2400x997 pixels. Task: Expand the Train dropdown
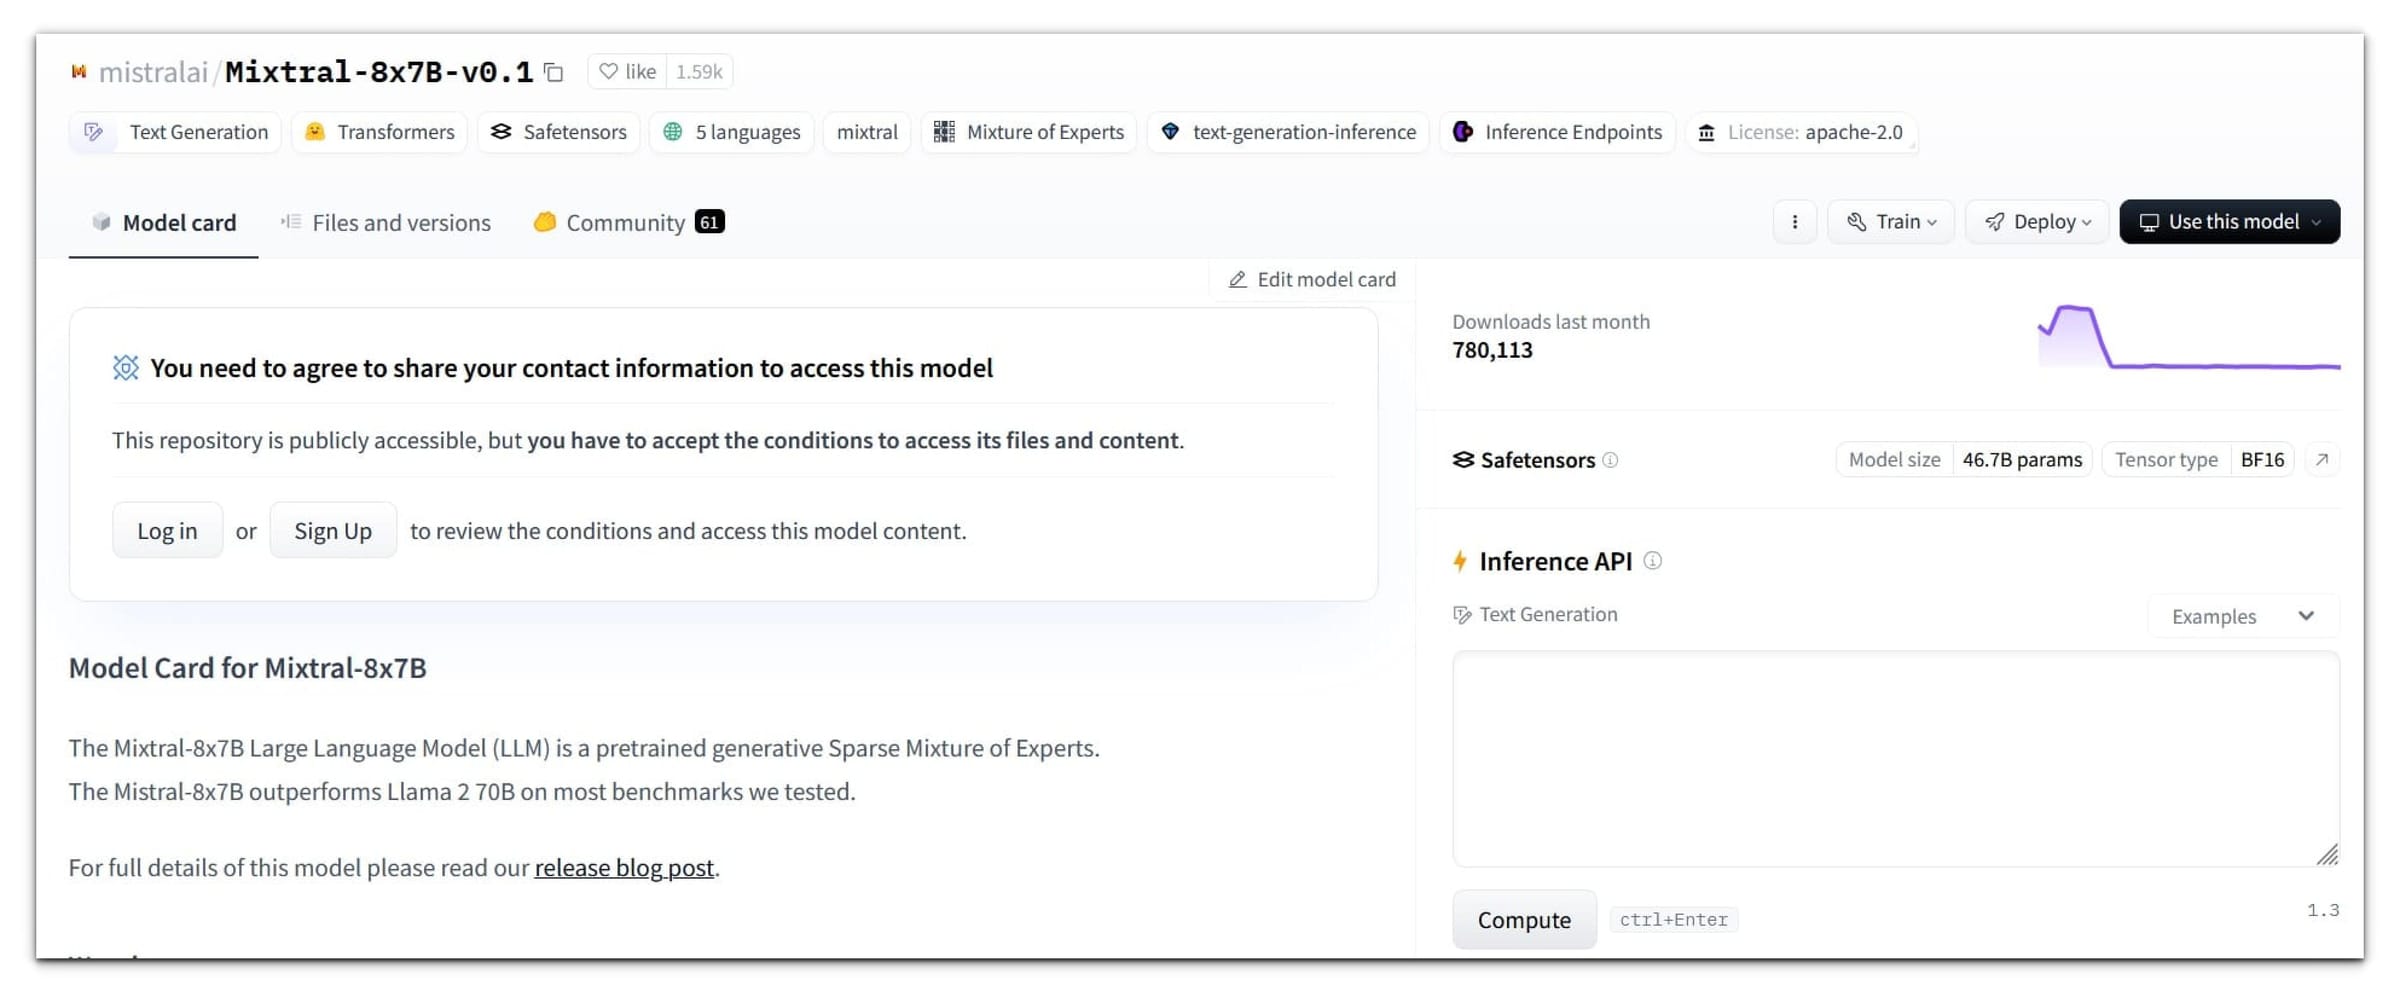click(x=1890, y=222)
